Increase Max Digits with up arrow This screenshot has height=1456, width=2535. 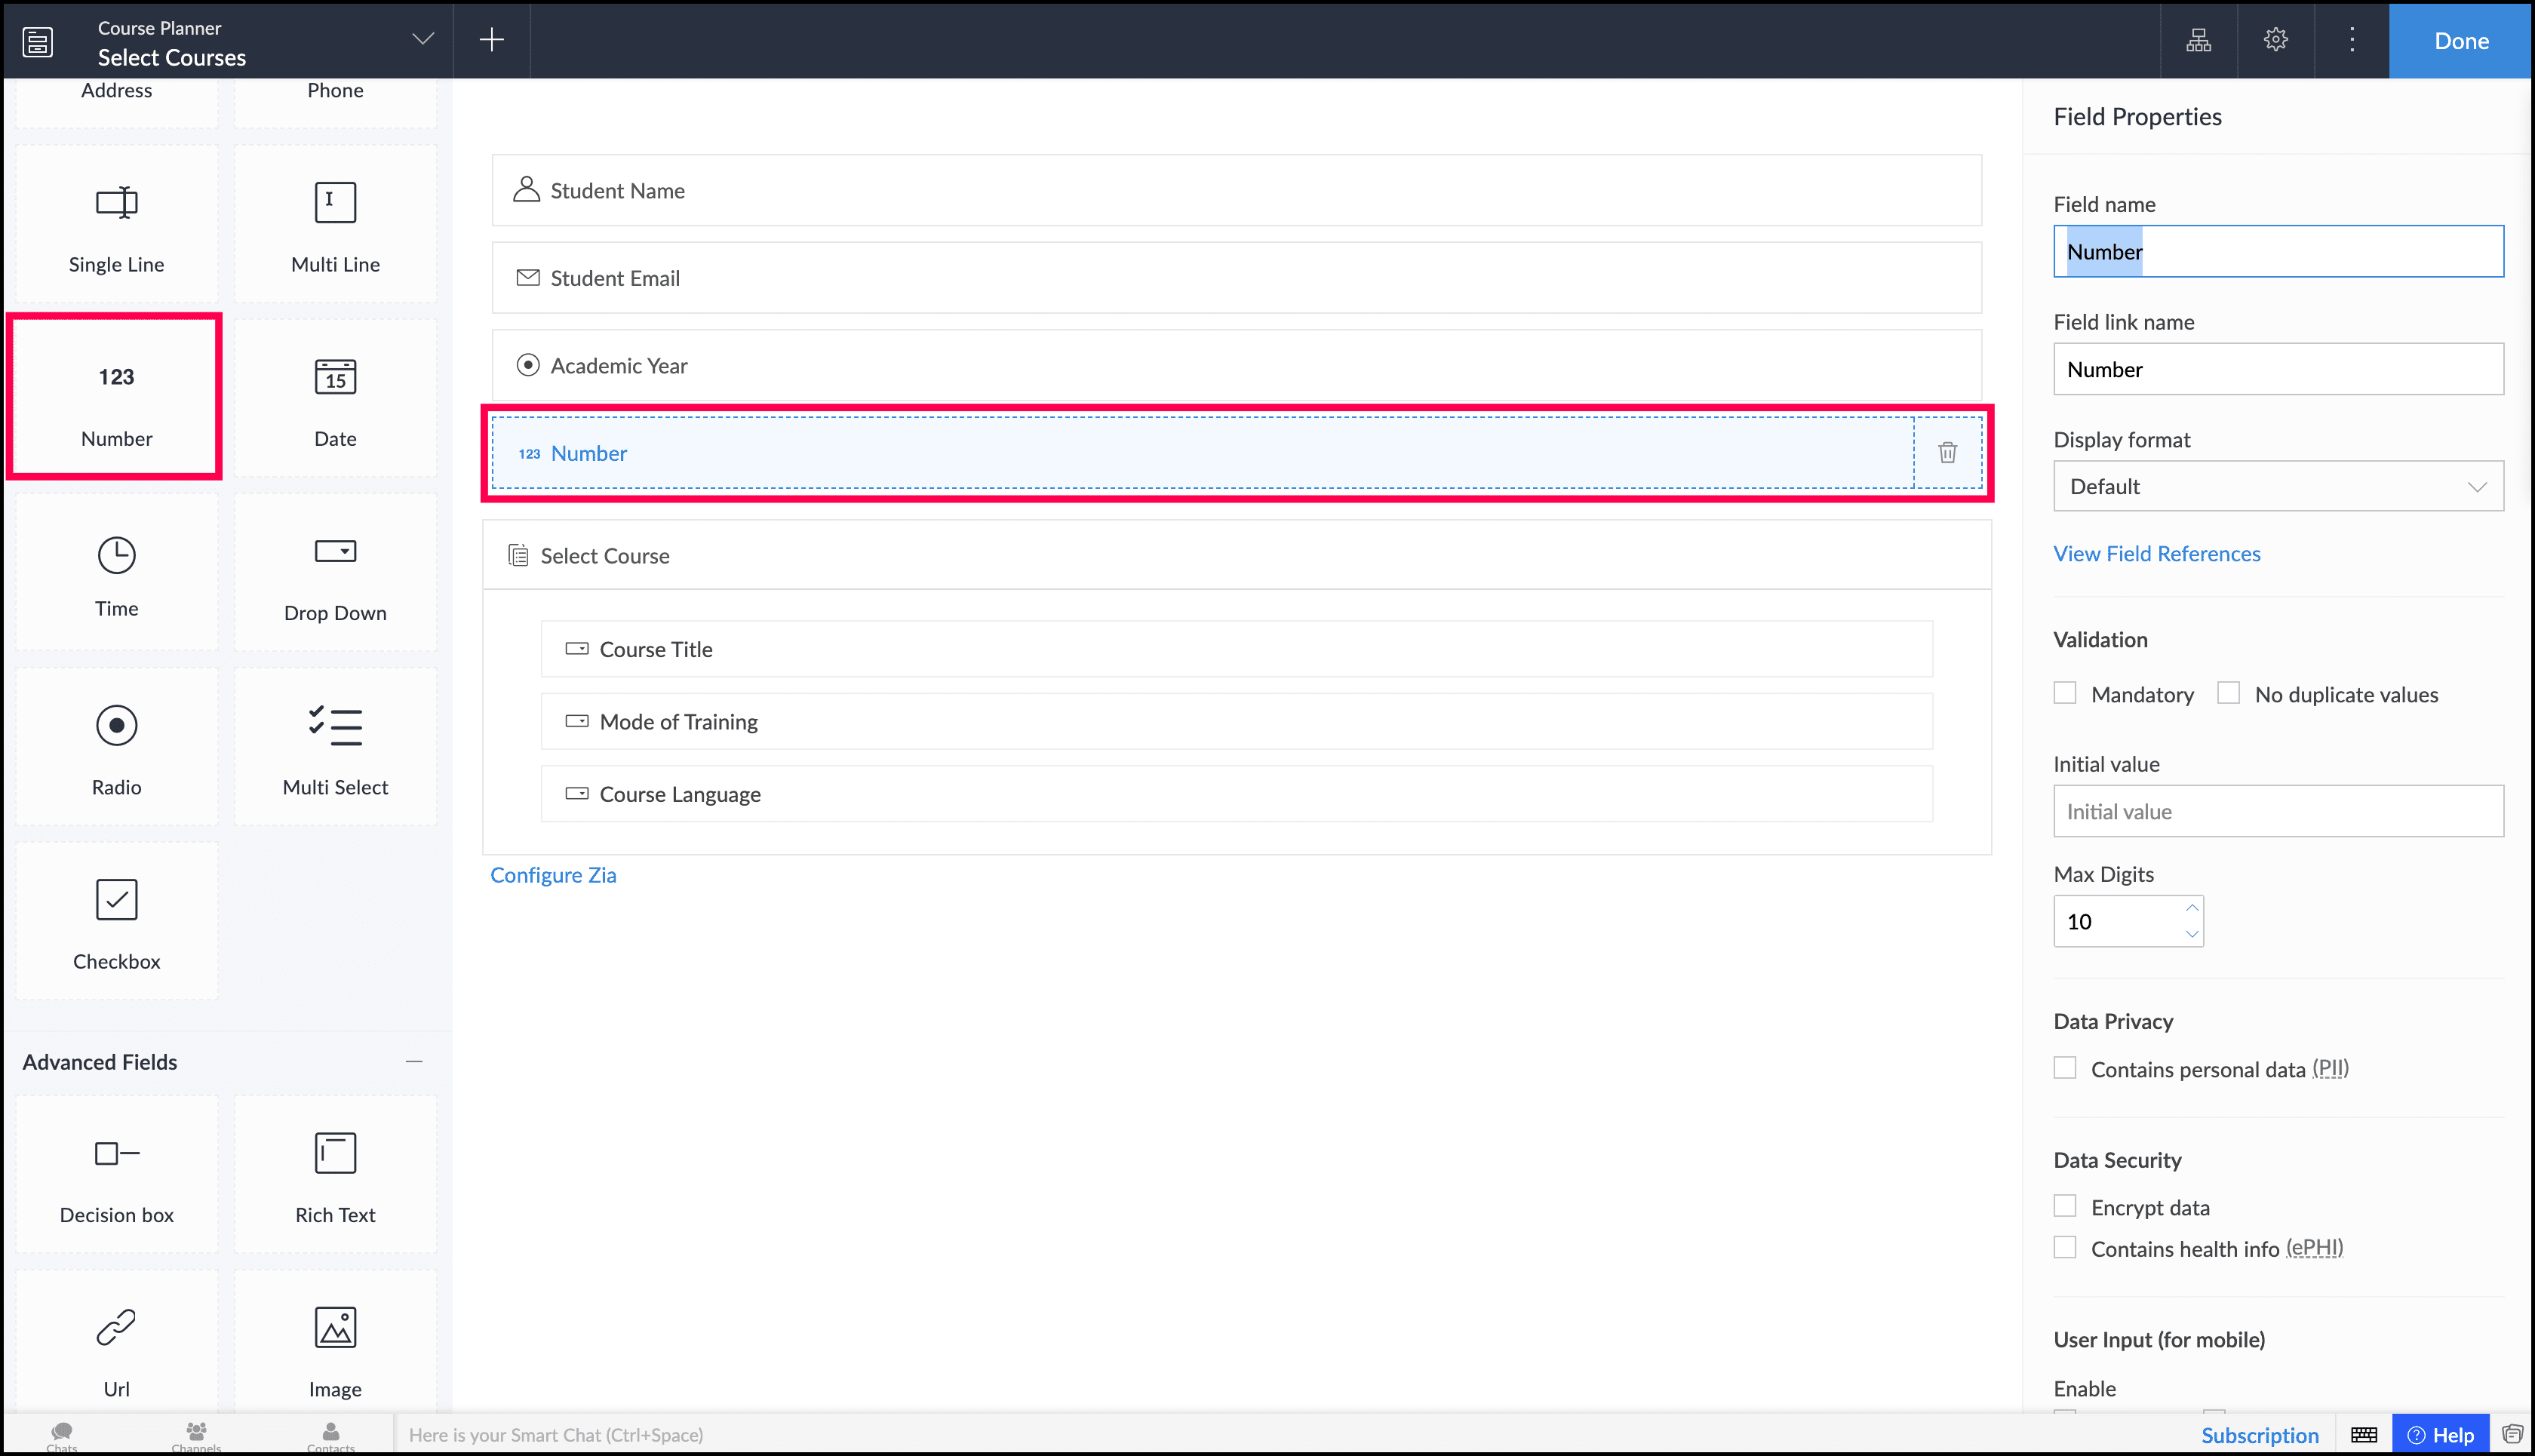coord(2191,908)
